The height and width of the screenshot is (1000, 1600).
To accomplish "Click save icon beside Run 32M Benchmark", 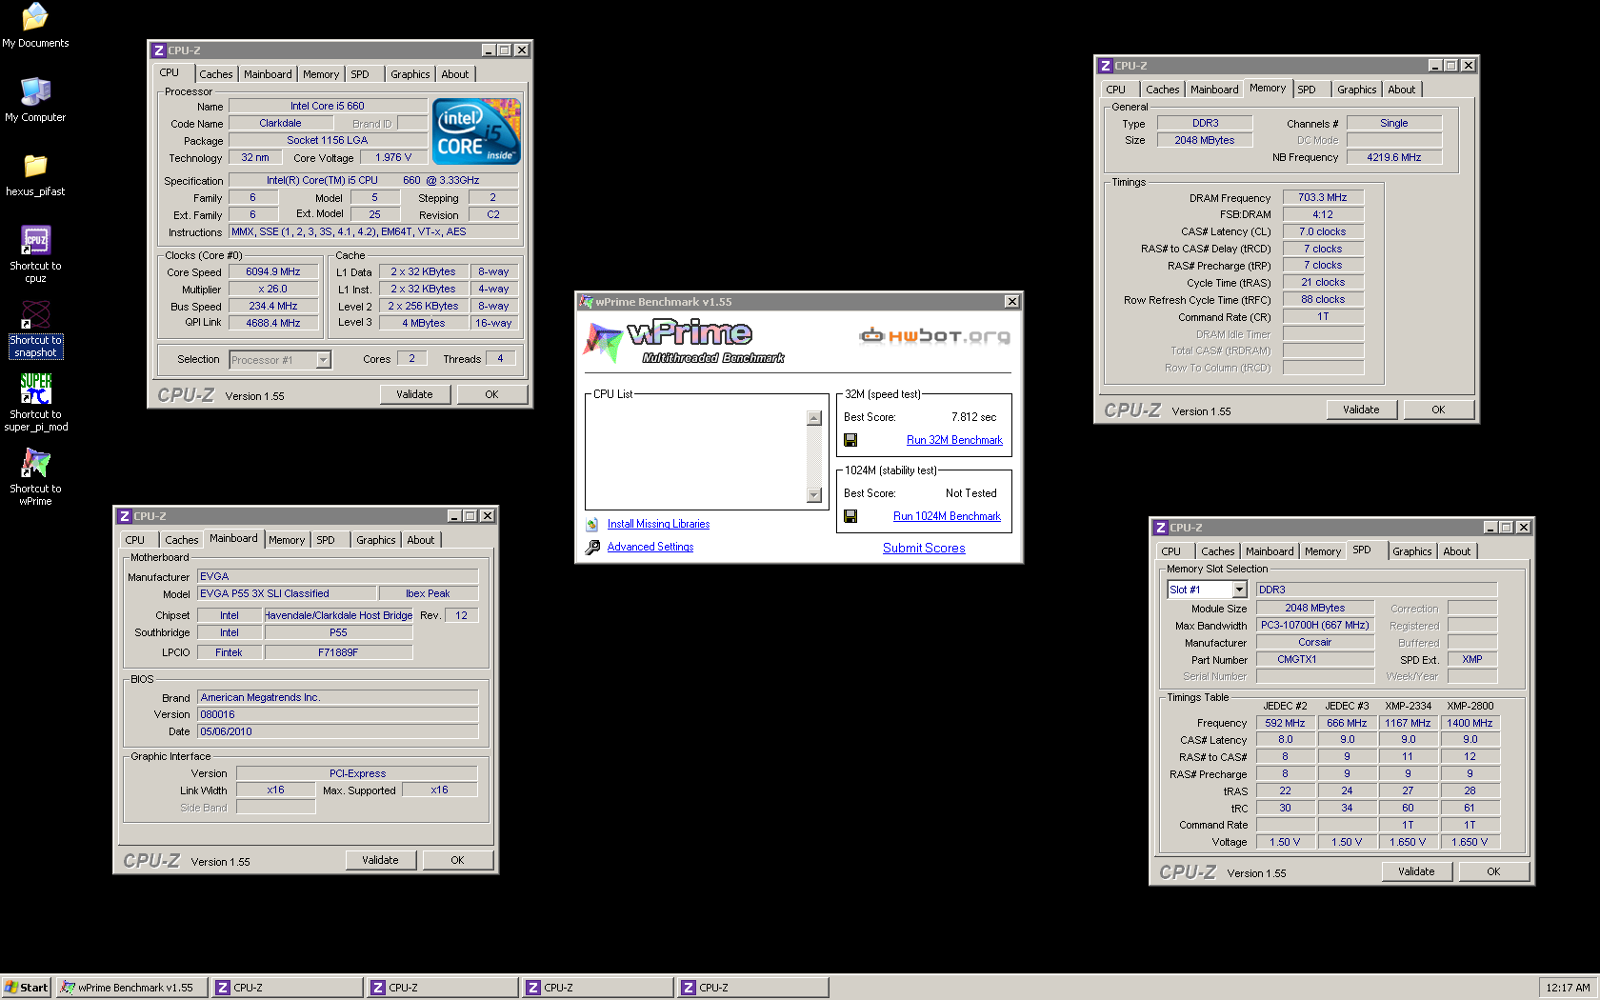I will (x=850, y=440).
